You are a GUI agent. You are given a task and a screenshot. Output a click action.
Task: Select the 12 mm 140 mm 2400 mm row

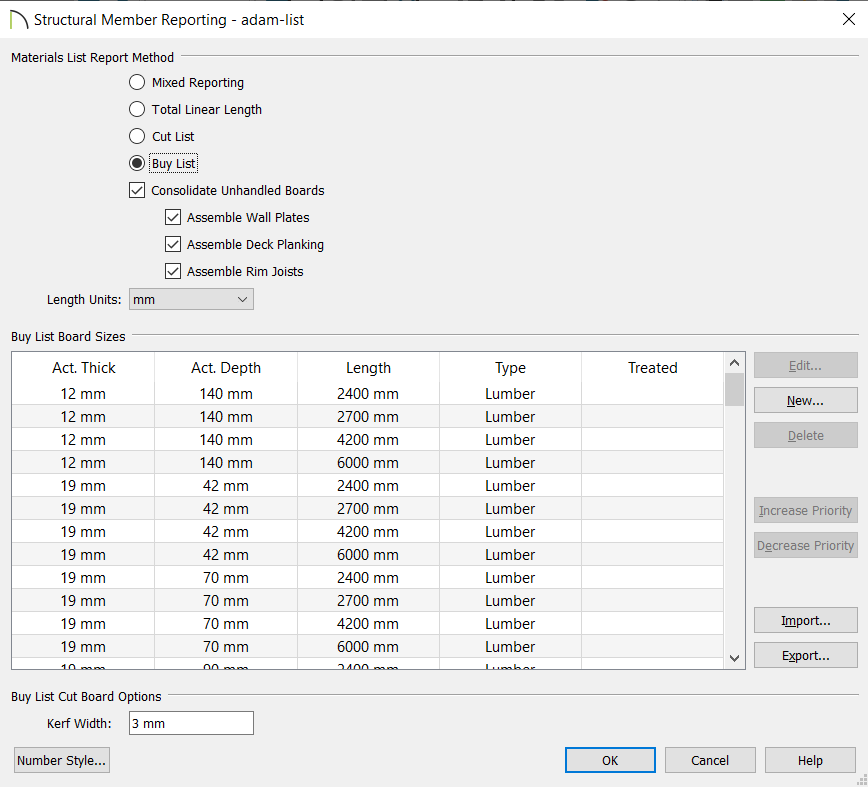pos(368,394)
